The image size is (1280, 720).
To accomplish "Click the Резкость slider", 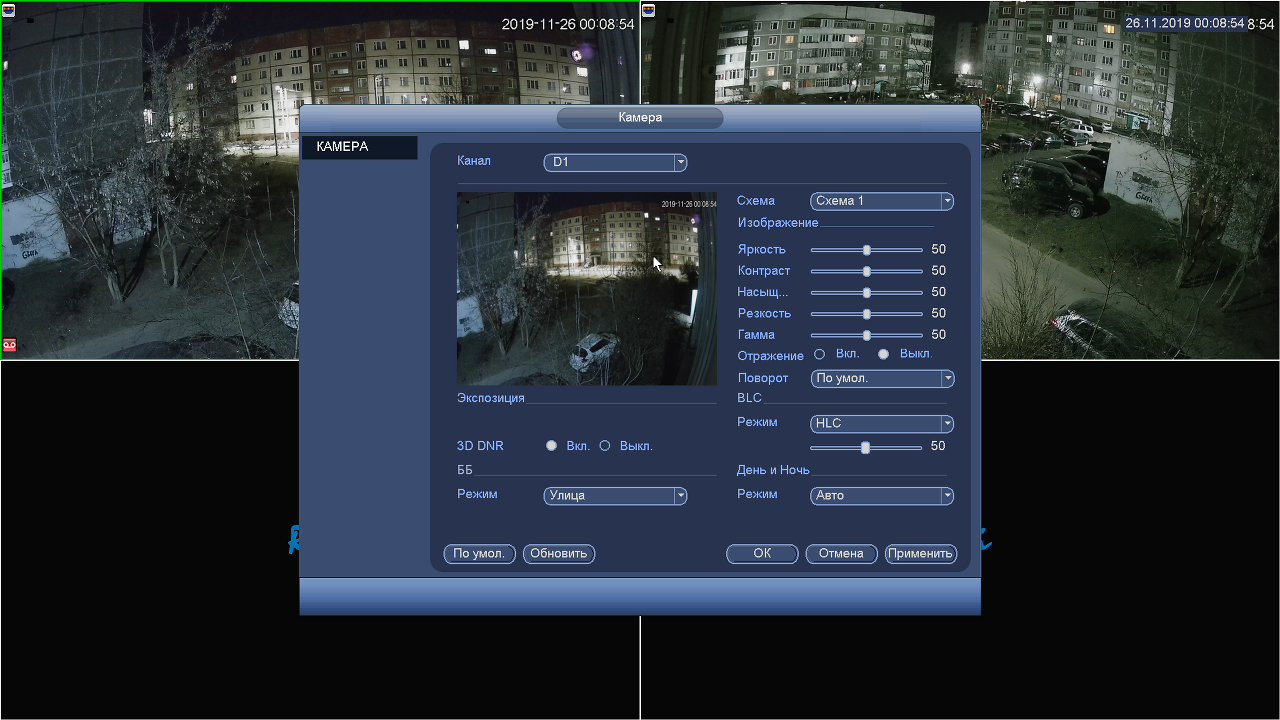I will [x=866, y=314].
